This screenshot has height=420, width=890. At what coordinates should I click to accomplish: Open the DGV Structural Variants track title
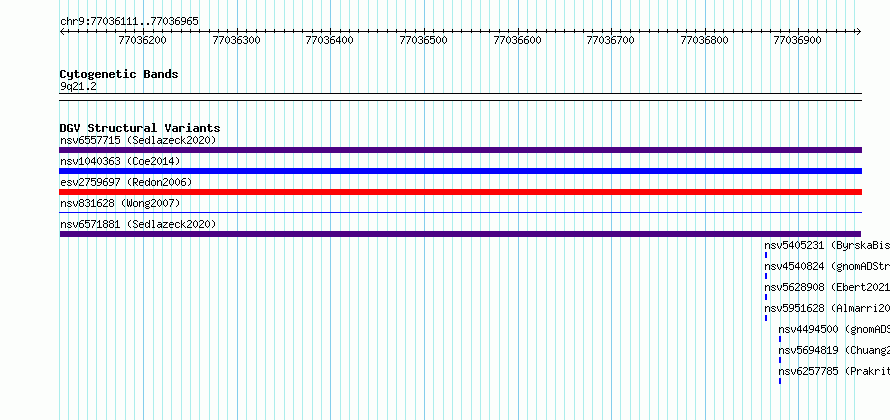[x=140, y=128]
